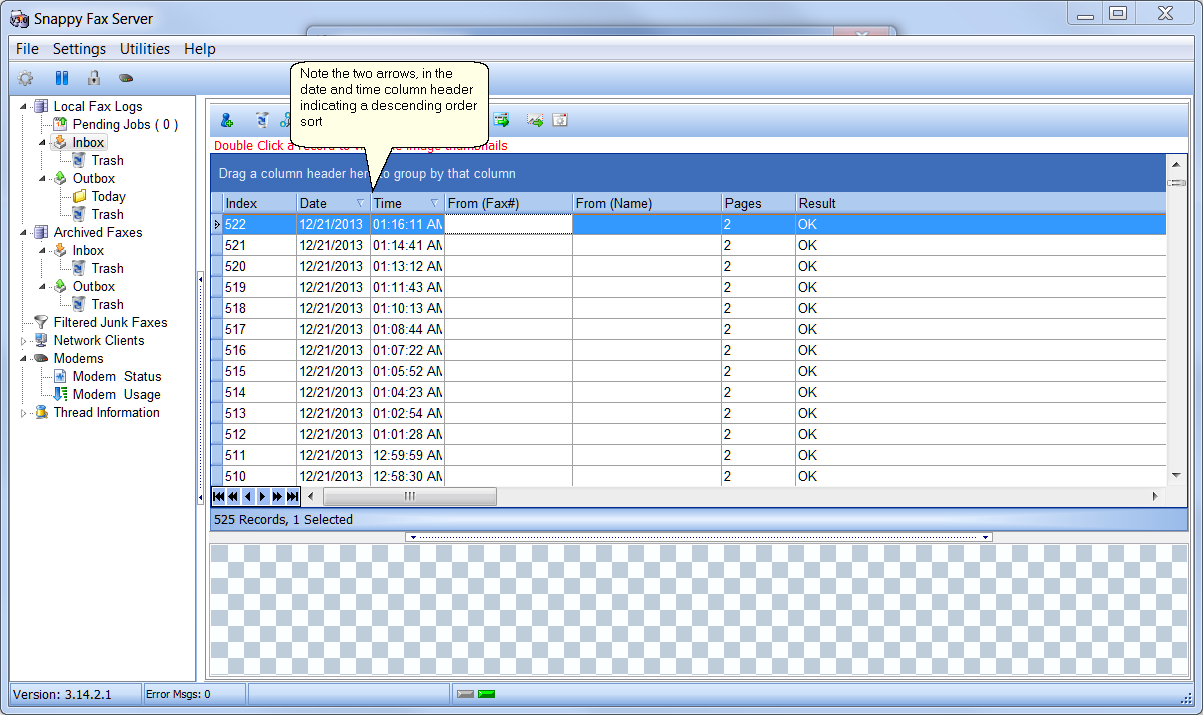Viewport: 1203px width, 715px height.
Task: Go to next page navigator button
Action: click(x=278, y=496)
